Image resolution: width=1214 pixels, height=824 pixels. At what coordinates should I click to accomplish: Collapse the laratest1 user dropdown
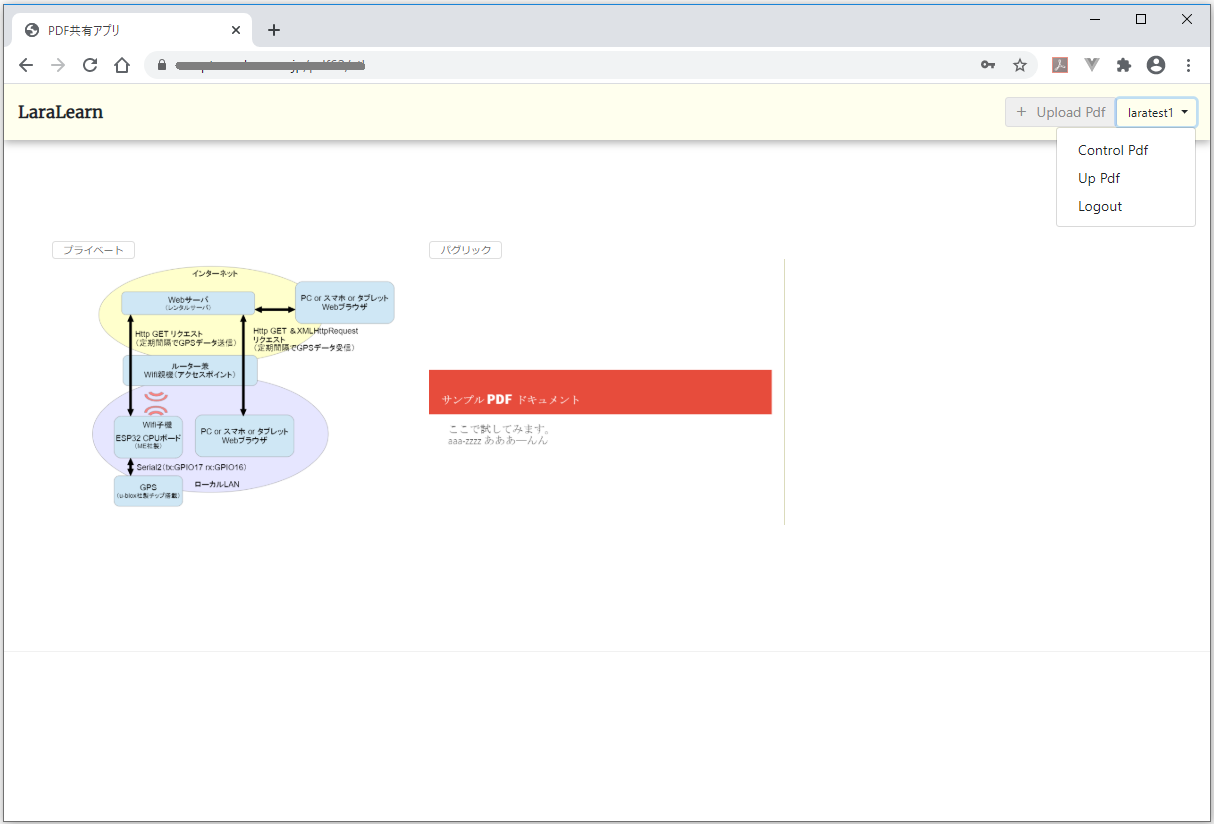tap(1157, 112)
